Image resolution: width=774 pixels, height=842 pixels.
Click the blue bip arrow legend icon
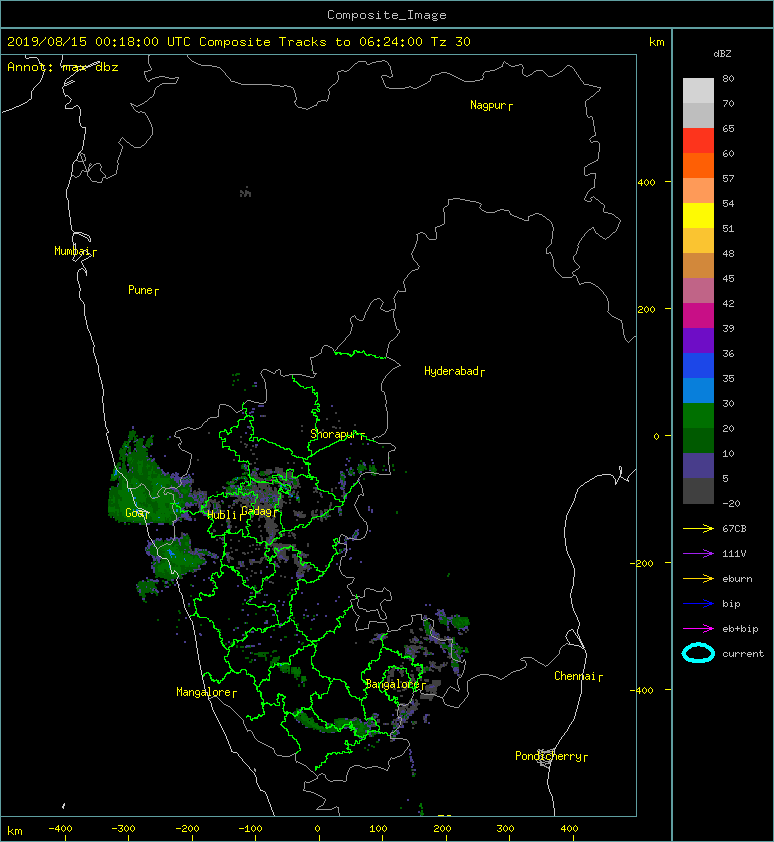pyautogui.click(x=698, y=604)
